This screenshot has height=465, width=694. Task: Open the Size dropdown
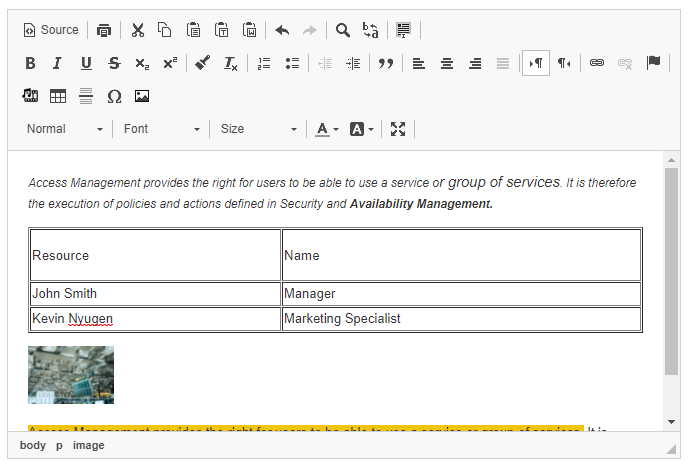pos(258,129)
